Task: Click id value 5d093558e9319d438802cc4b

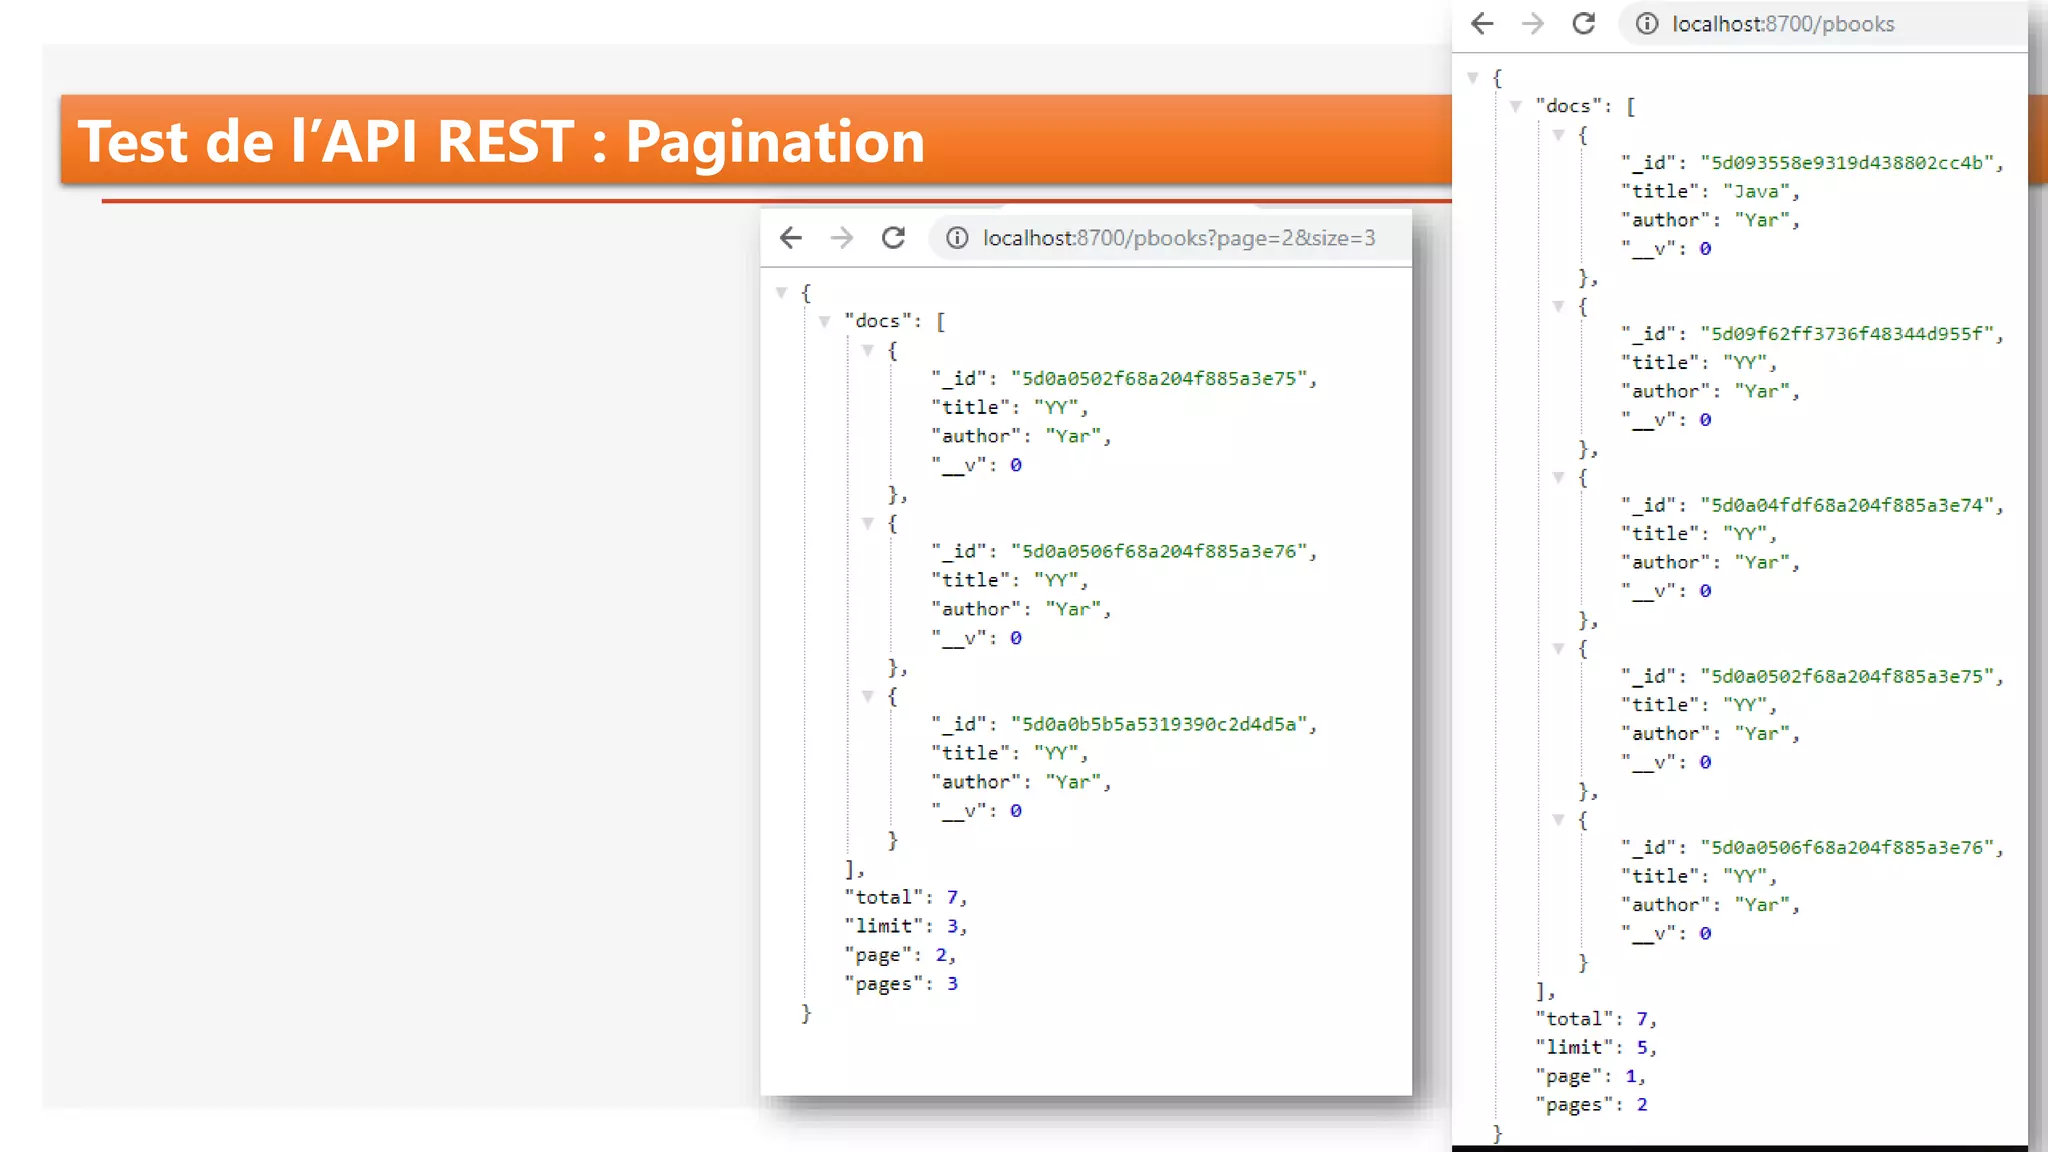Action: pos(1848,163)
